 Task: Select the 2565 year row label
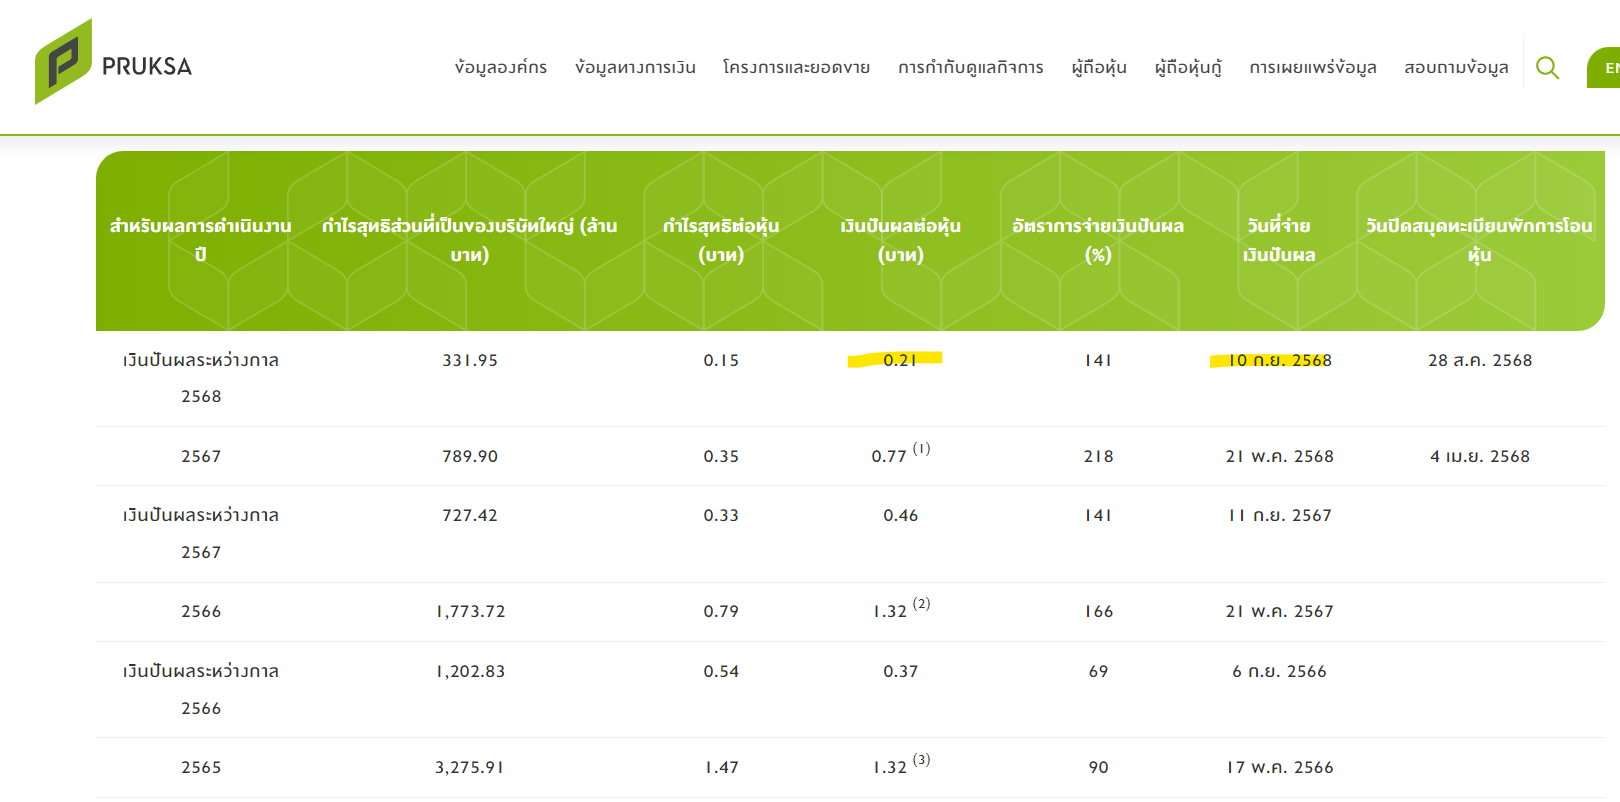201,767
